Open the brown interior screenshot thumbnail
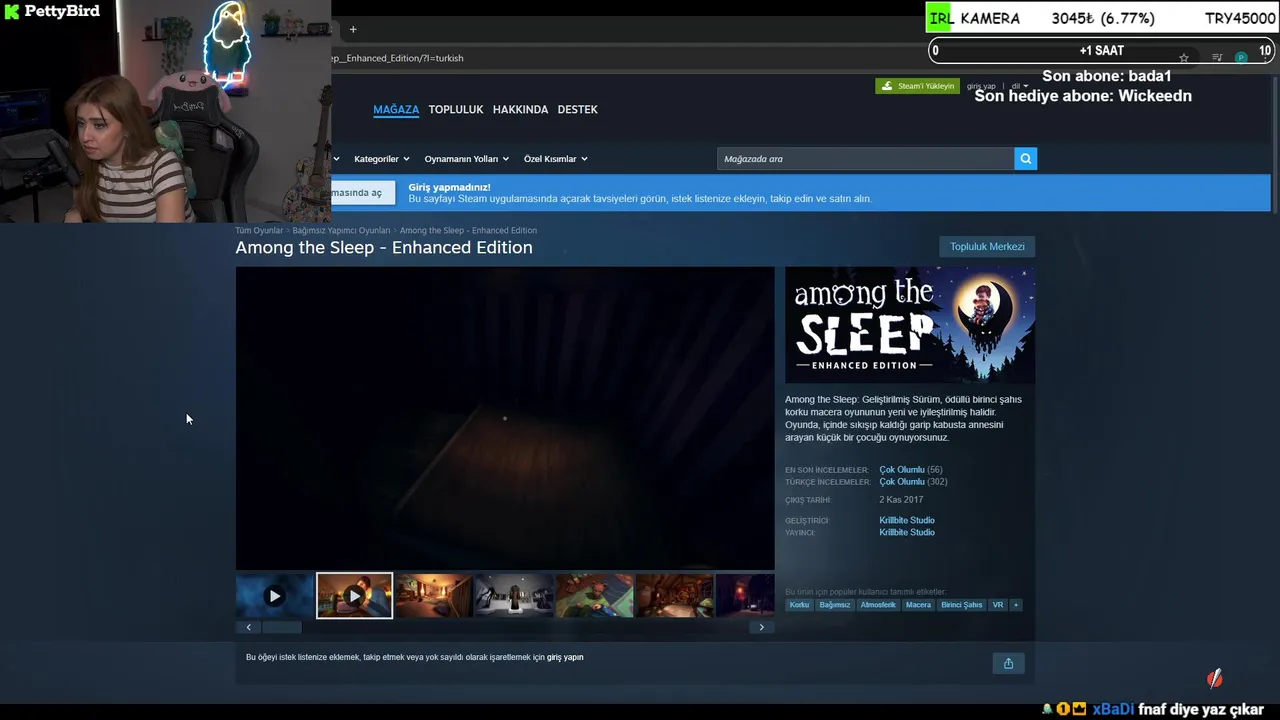Image resolution: width=1280 pixels, height=720 pixels. pos(674,596)
